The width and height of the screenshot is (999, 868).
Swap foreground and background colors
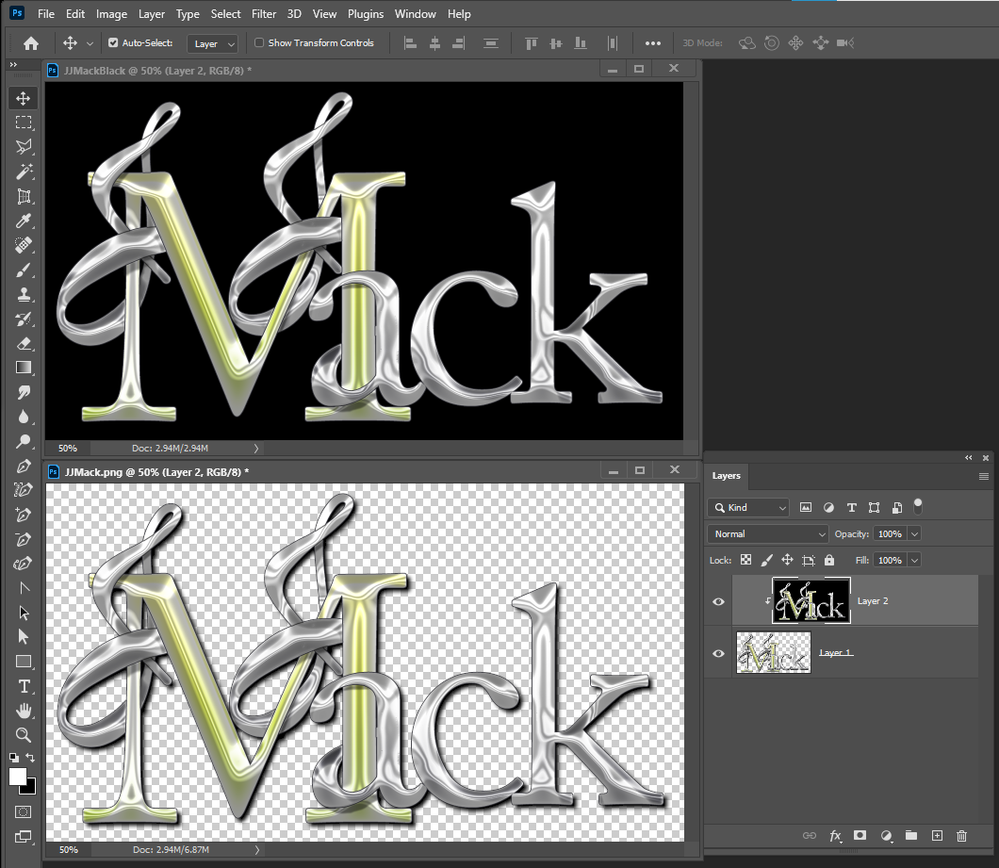[30, 758]
